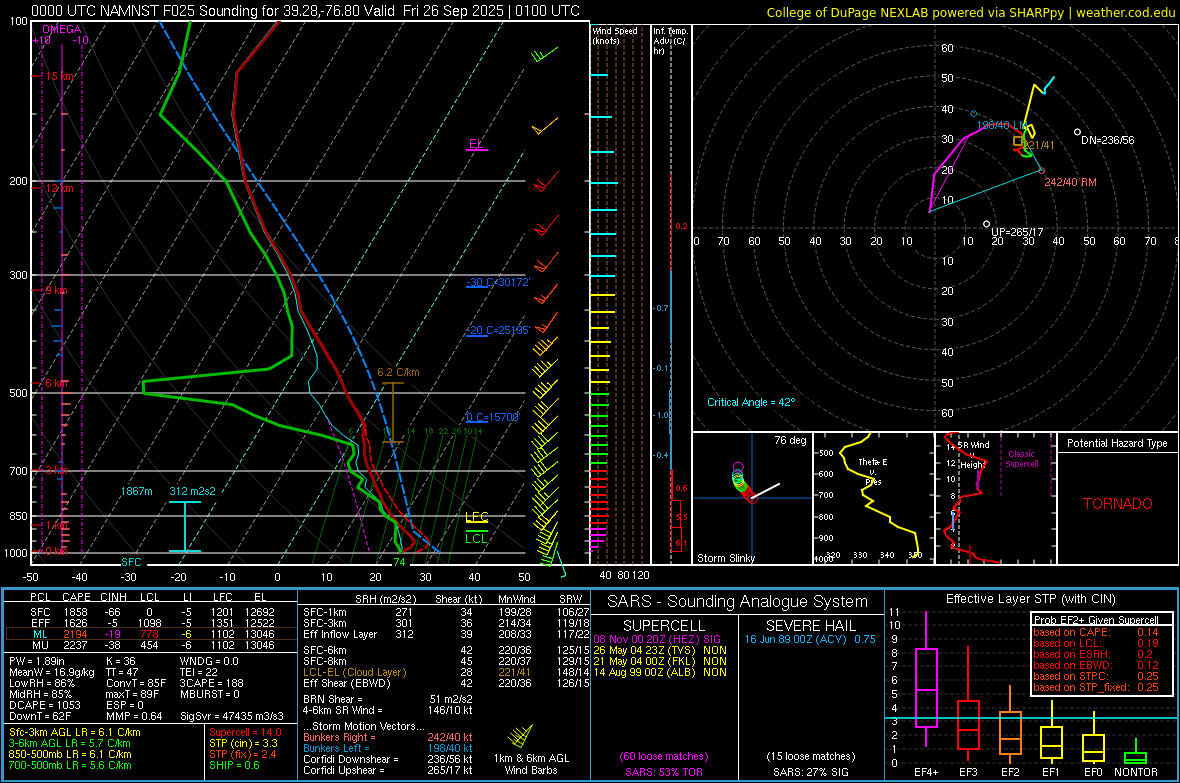Viewport: 1180px width, 783px height.
Task: Click the PW = 1.89in value
Action: click(37, 661)
